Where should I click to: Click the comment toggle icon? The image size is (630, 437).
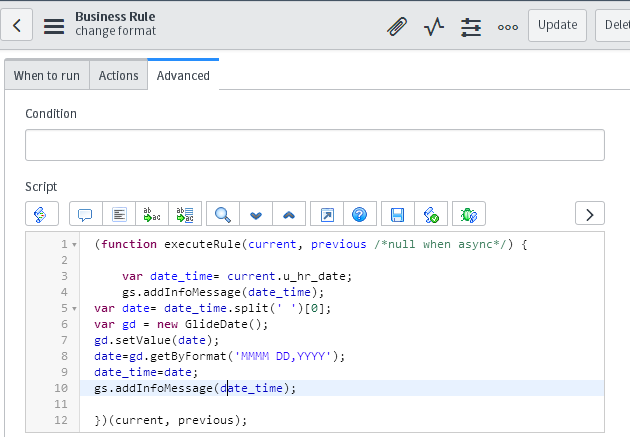85,214
